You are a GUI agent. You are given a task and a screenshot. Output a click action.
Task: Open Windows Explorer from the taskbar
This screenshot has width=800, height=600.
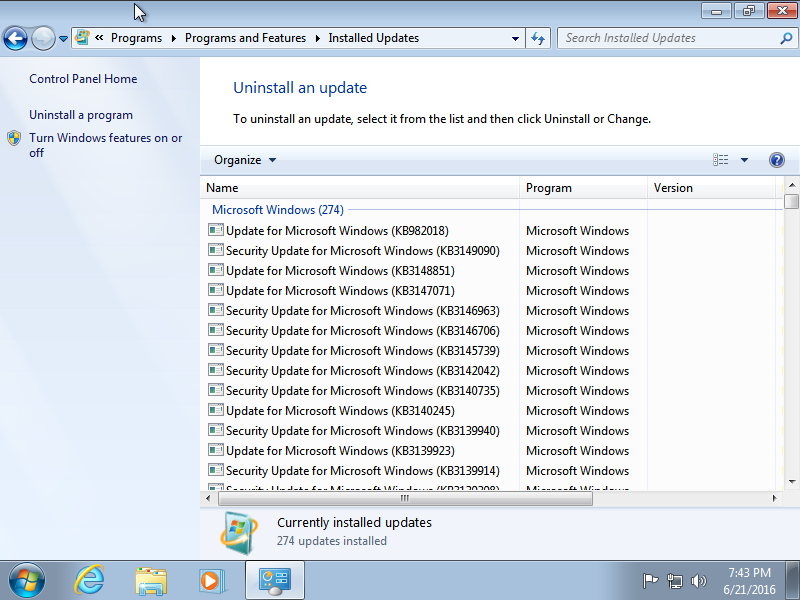coord(151,581)
